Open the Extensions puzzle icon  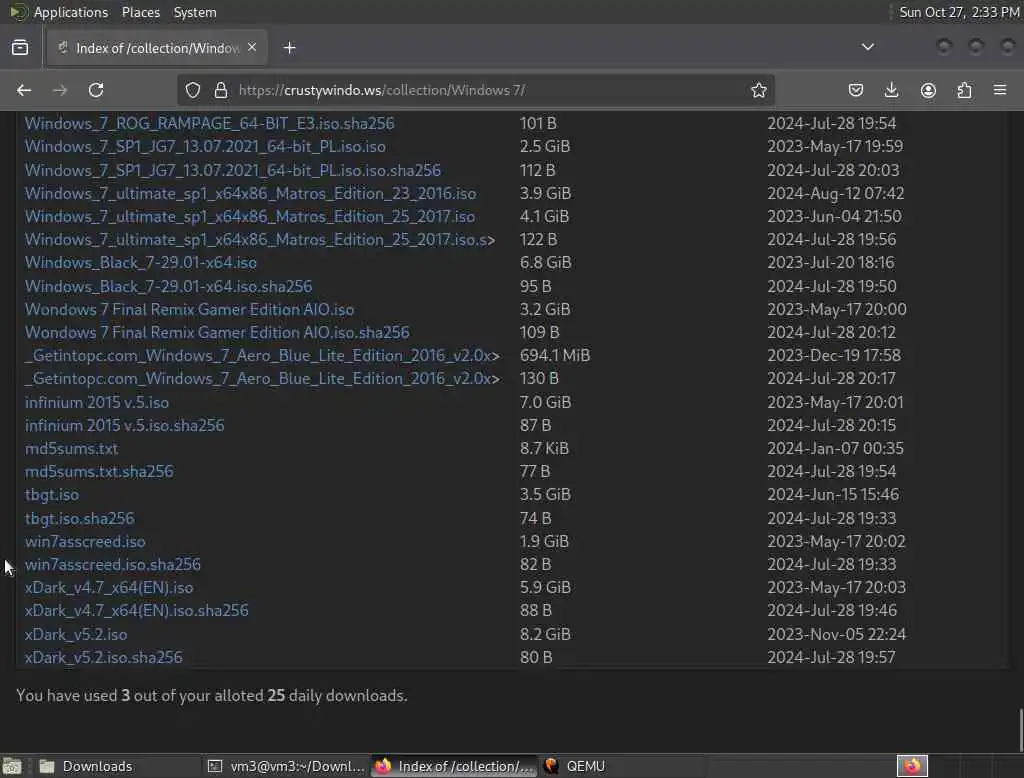964,90
